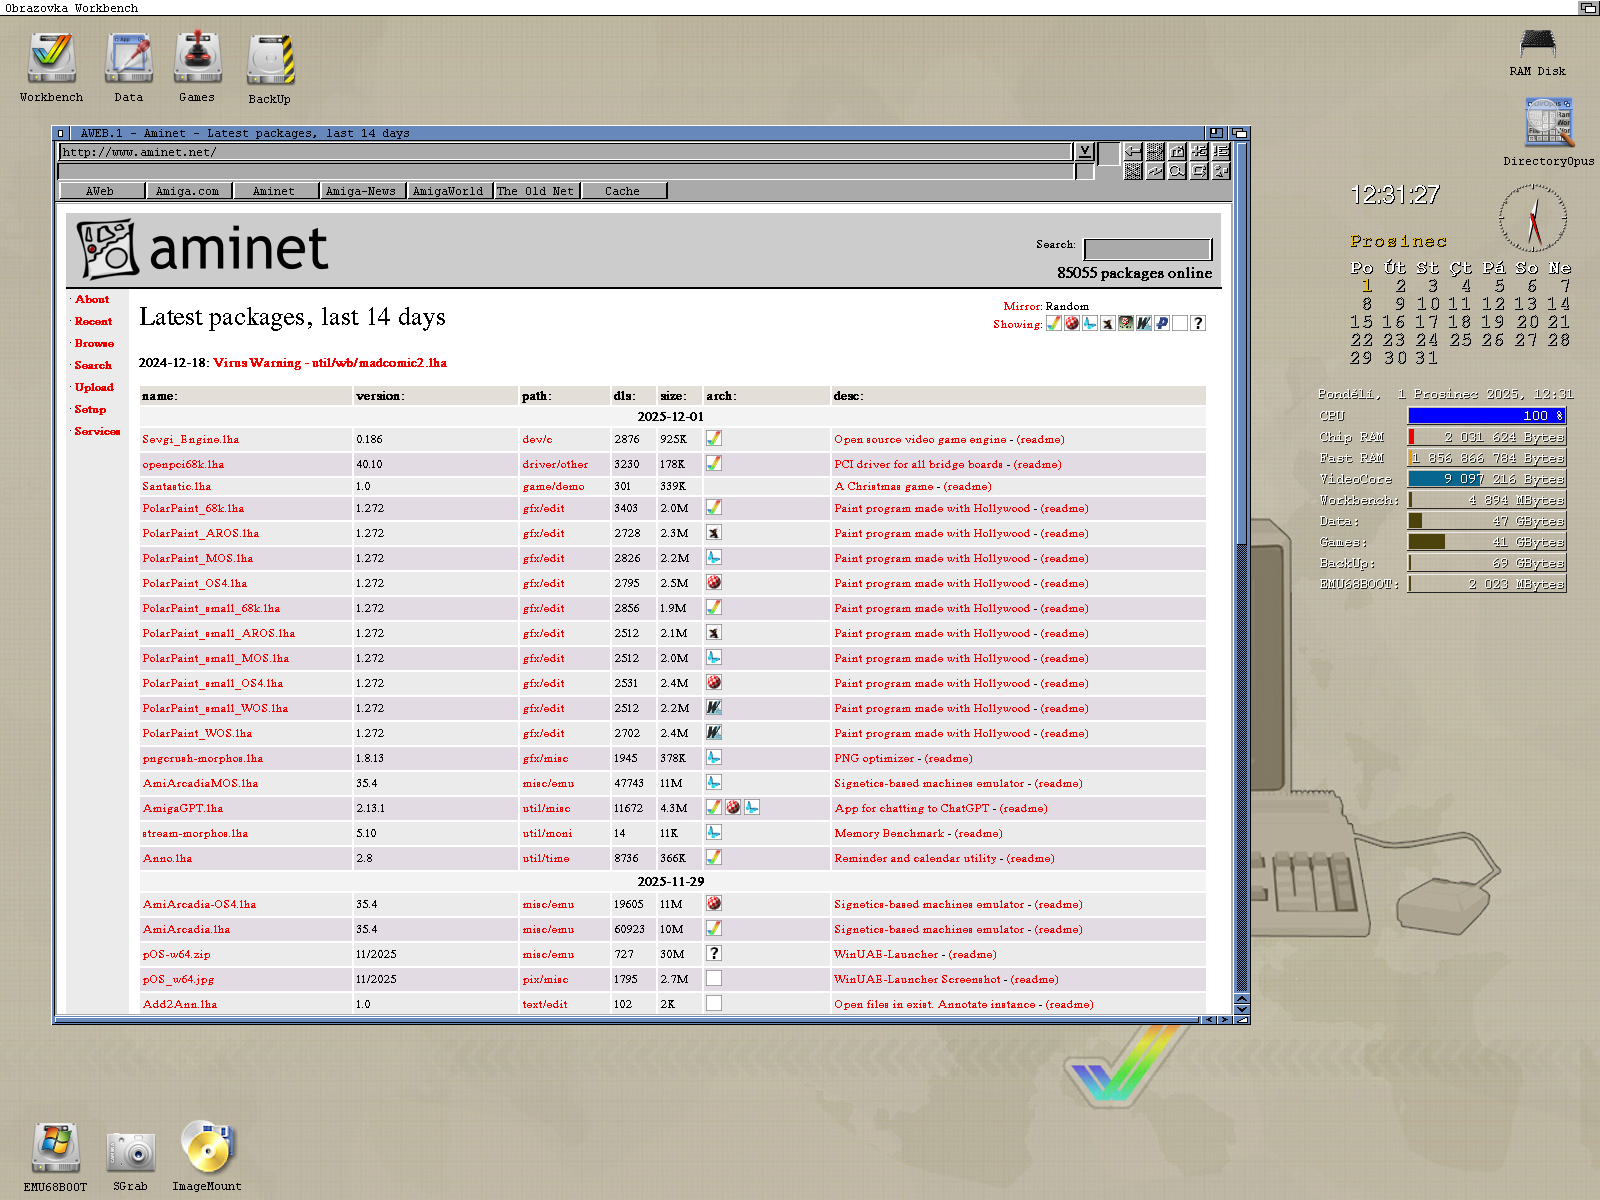Image resolution: width=1600 pixels, height=1200 pixels.
Task: Click the magnifier Search icon in AWeb toolbar
Action: click(1177, 171)
